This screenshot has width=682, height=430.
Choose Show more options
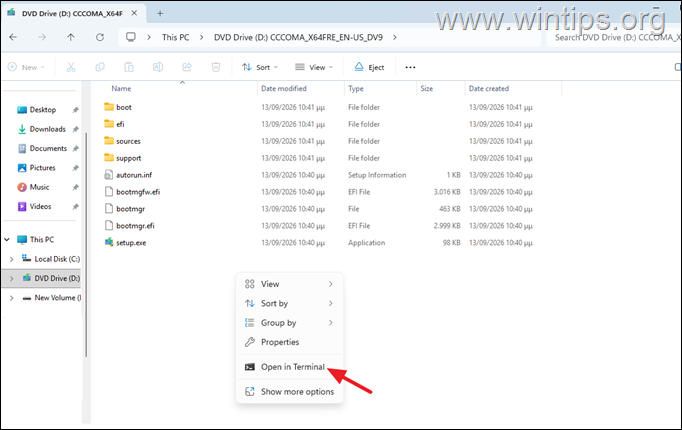coord(289,392)
